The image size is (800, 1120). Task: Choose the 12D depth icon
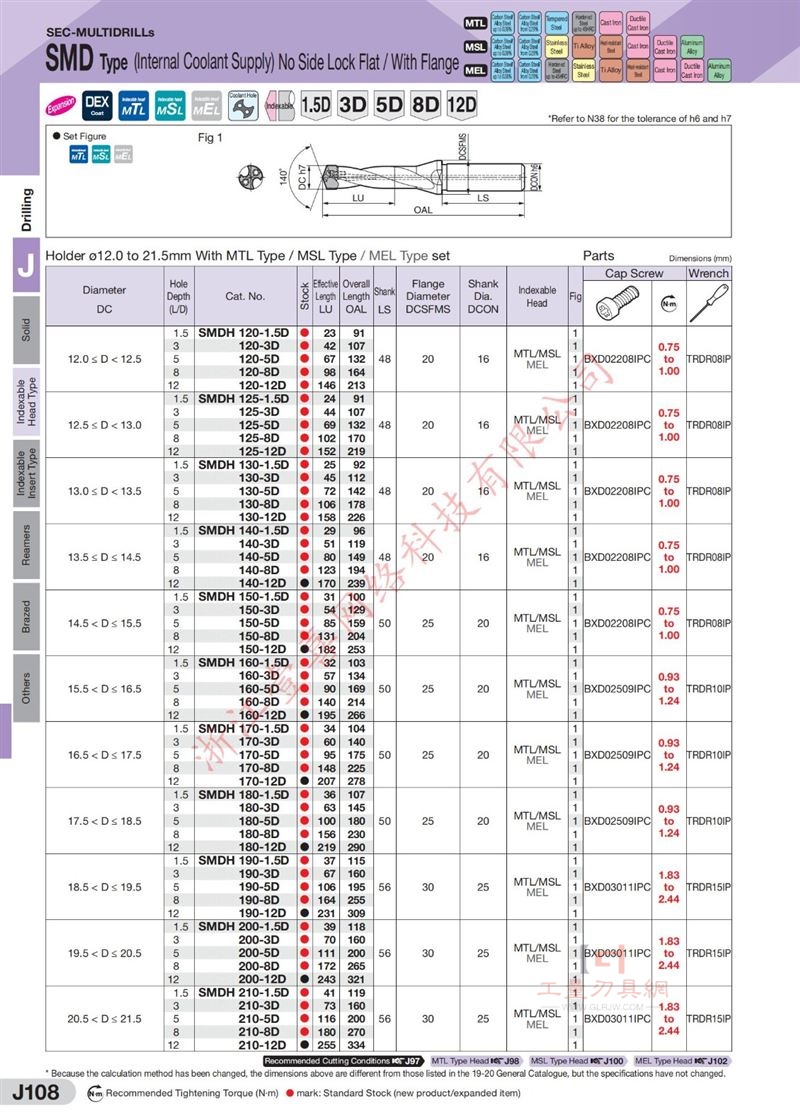click(x=461, y=105)
